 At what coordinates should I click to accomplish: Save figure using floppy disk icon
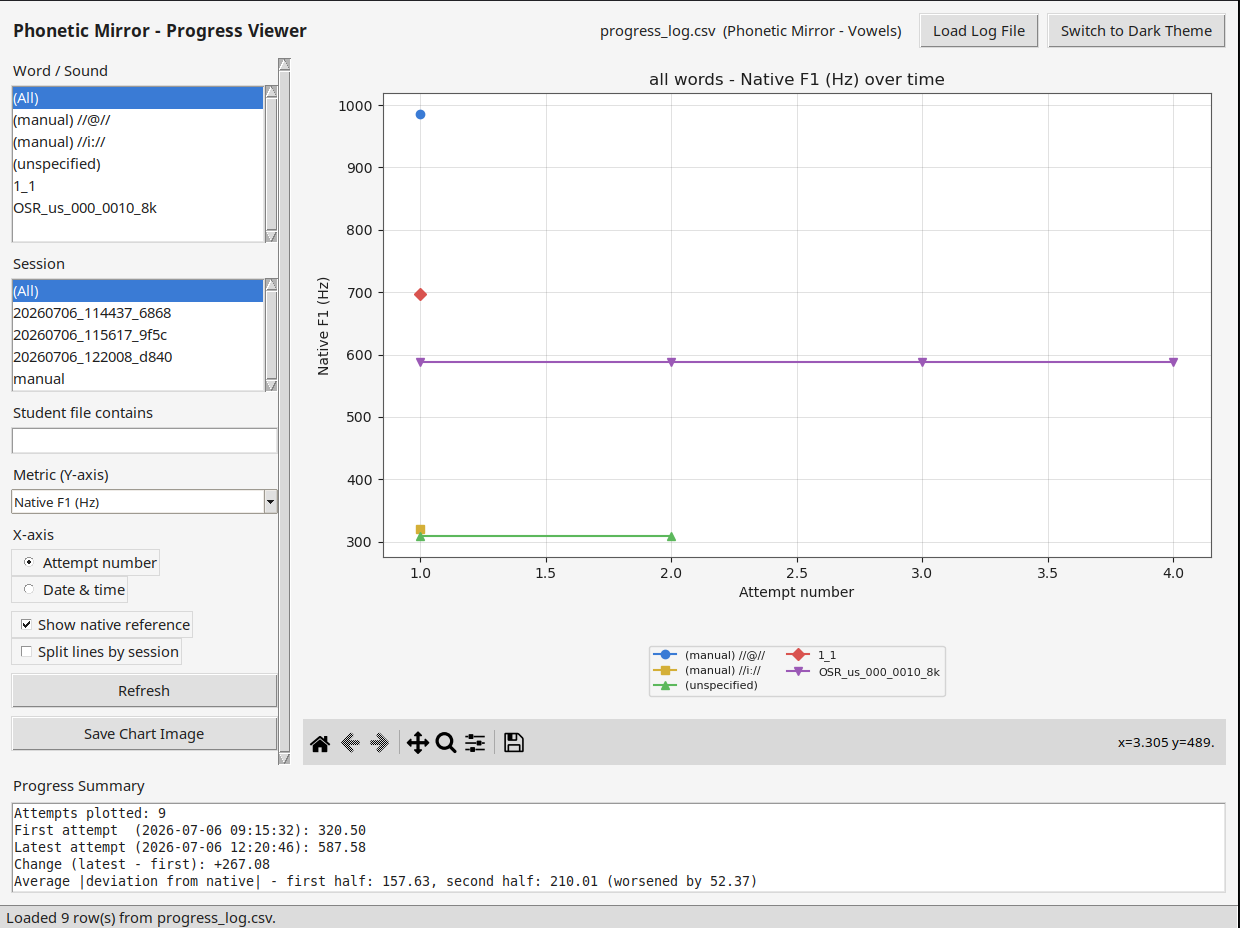coord(514,743)
